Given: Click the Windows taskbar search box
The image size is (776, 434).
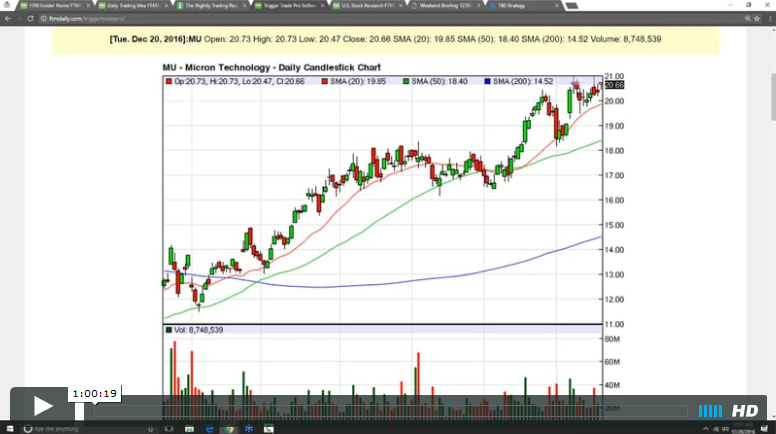Looking at the screenshot, I should 60,429.
